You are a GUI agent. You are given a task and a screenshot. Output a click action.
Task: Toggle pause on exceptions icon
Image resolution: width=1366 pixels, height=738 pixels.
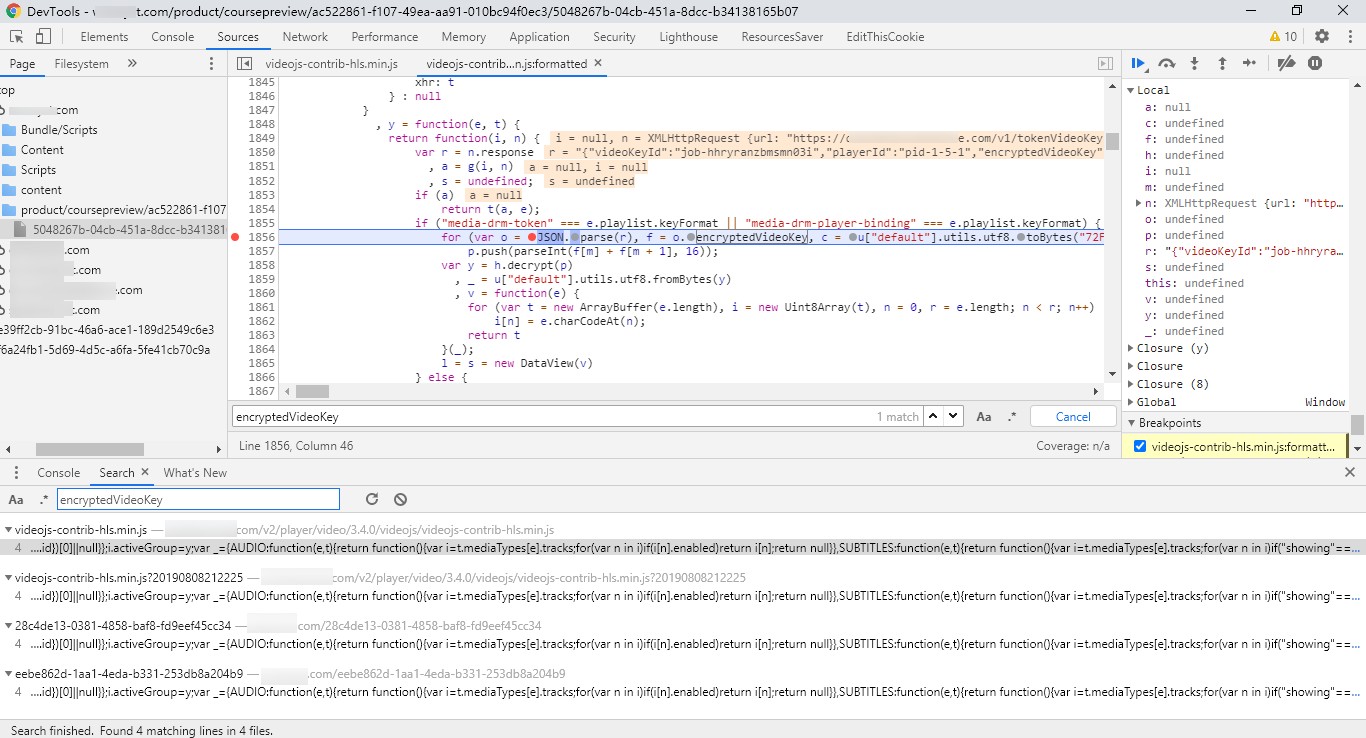tap(1315, 63)
